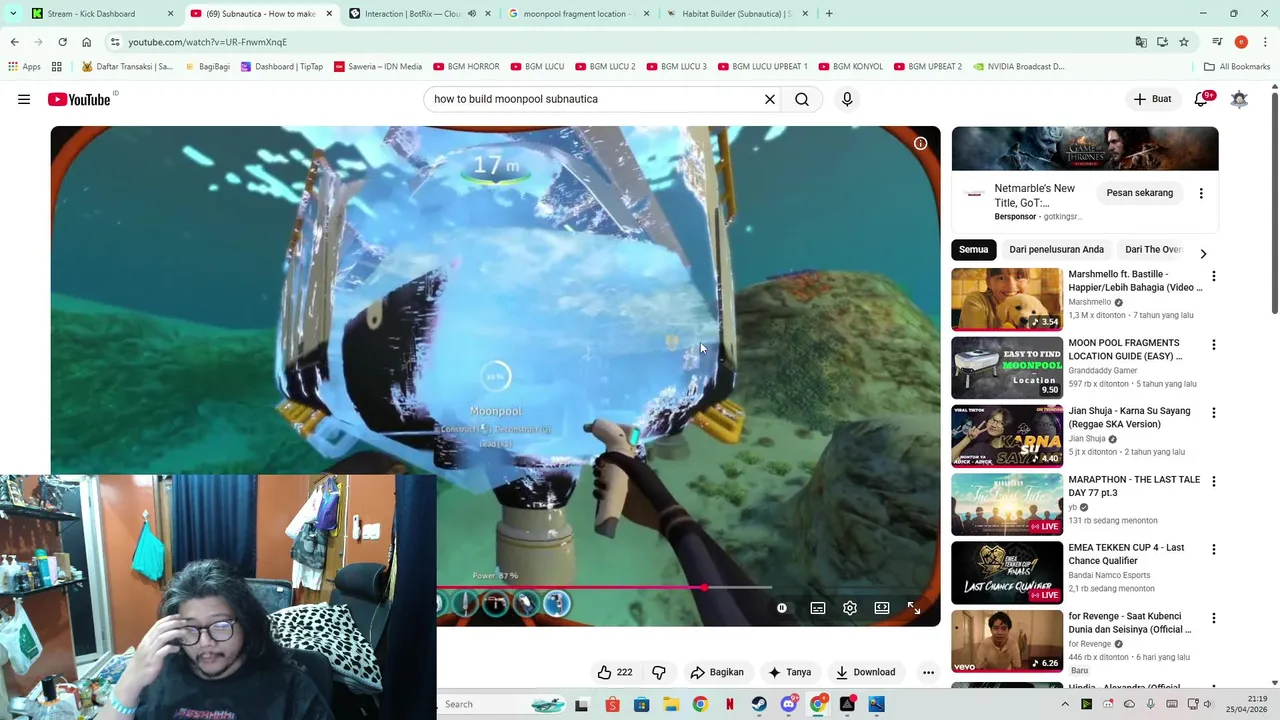
Task: Open sponsored ad options menu
Action: [1201, 193]
